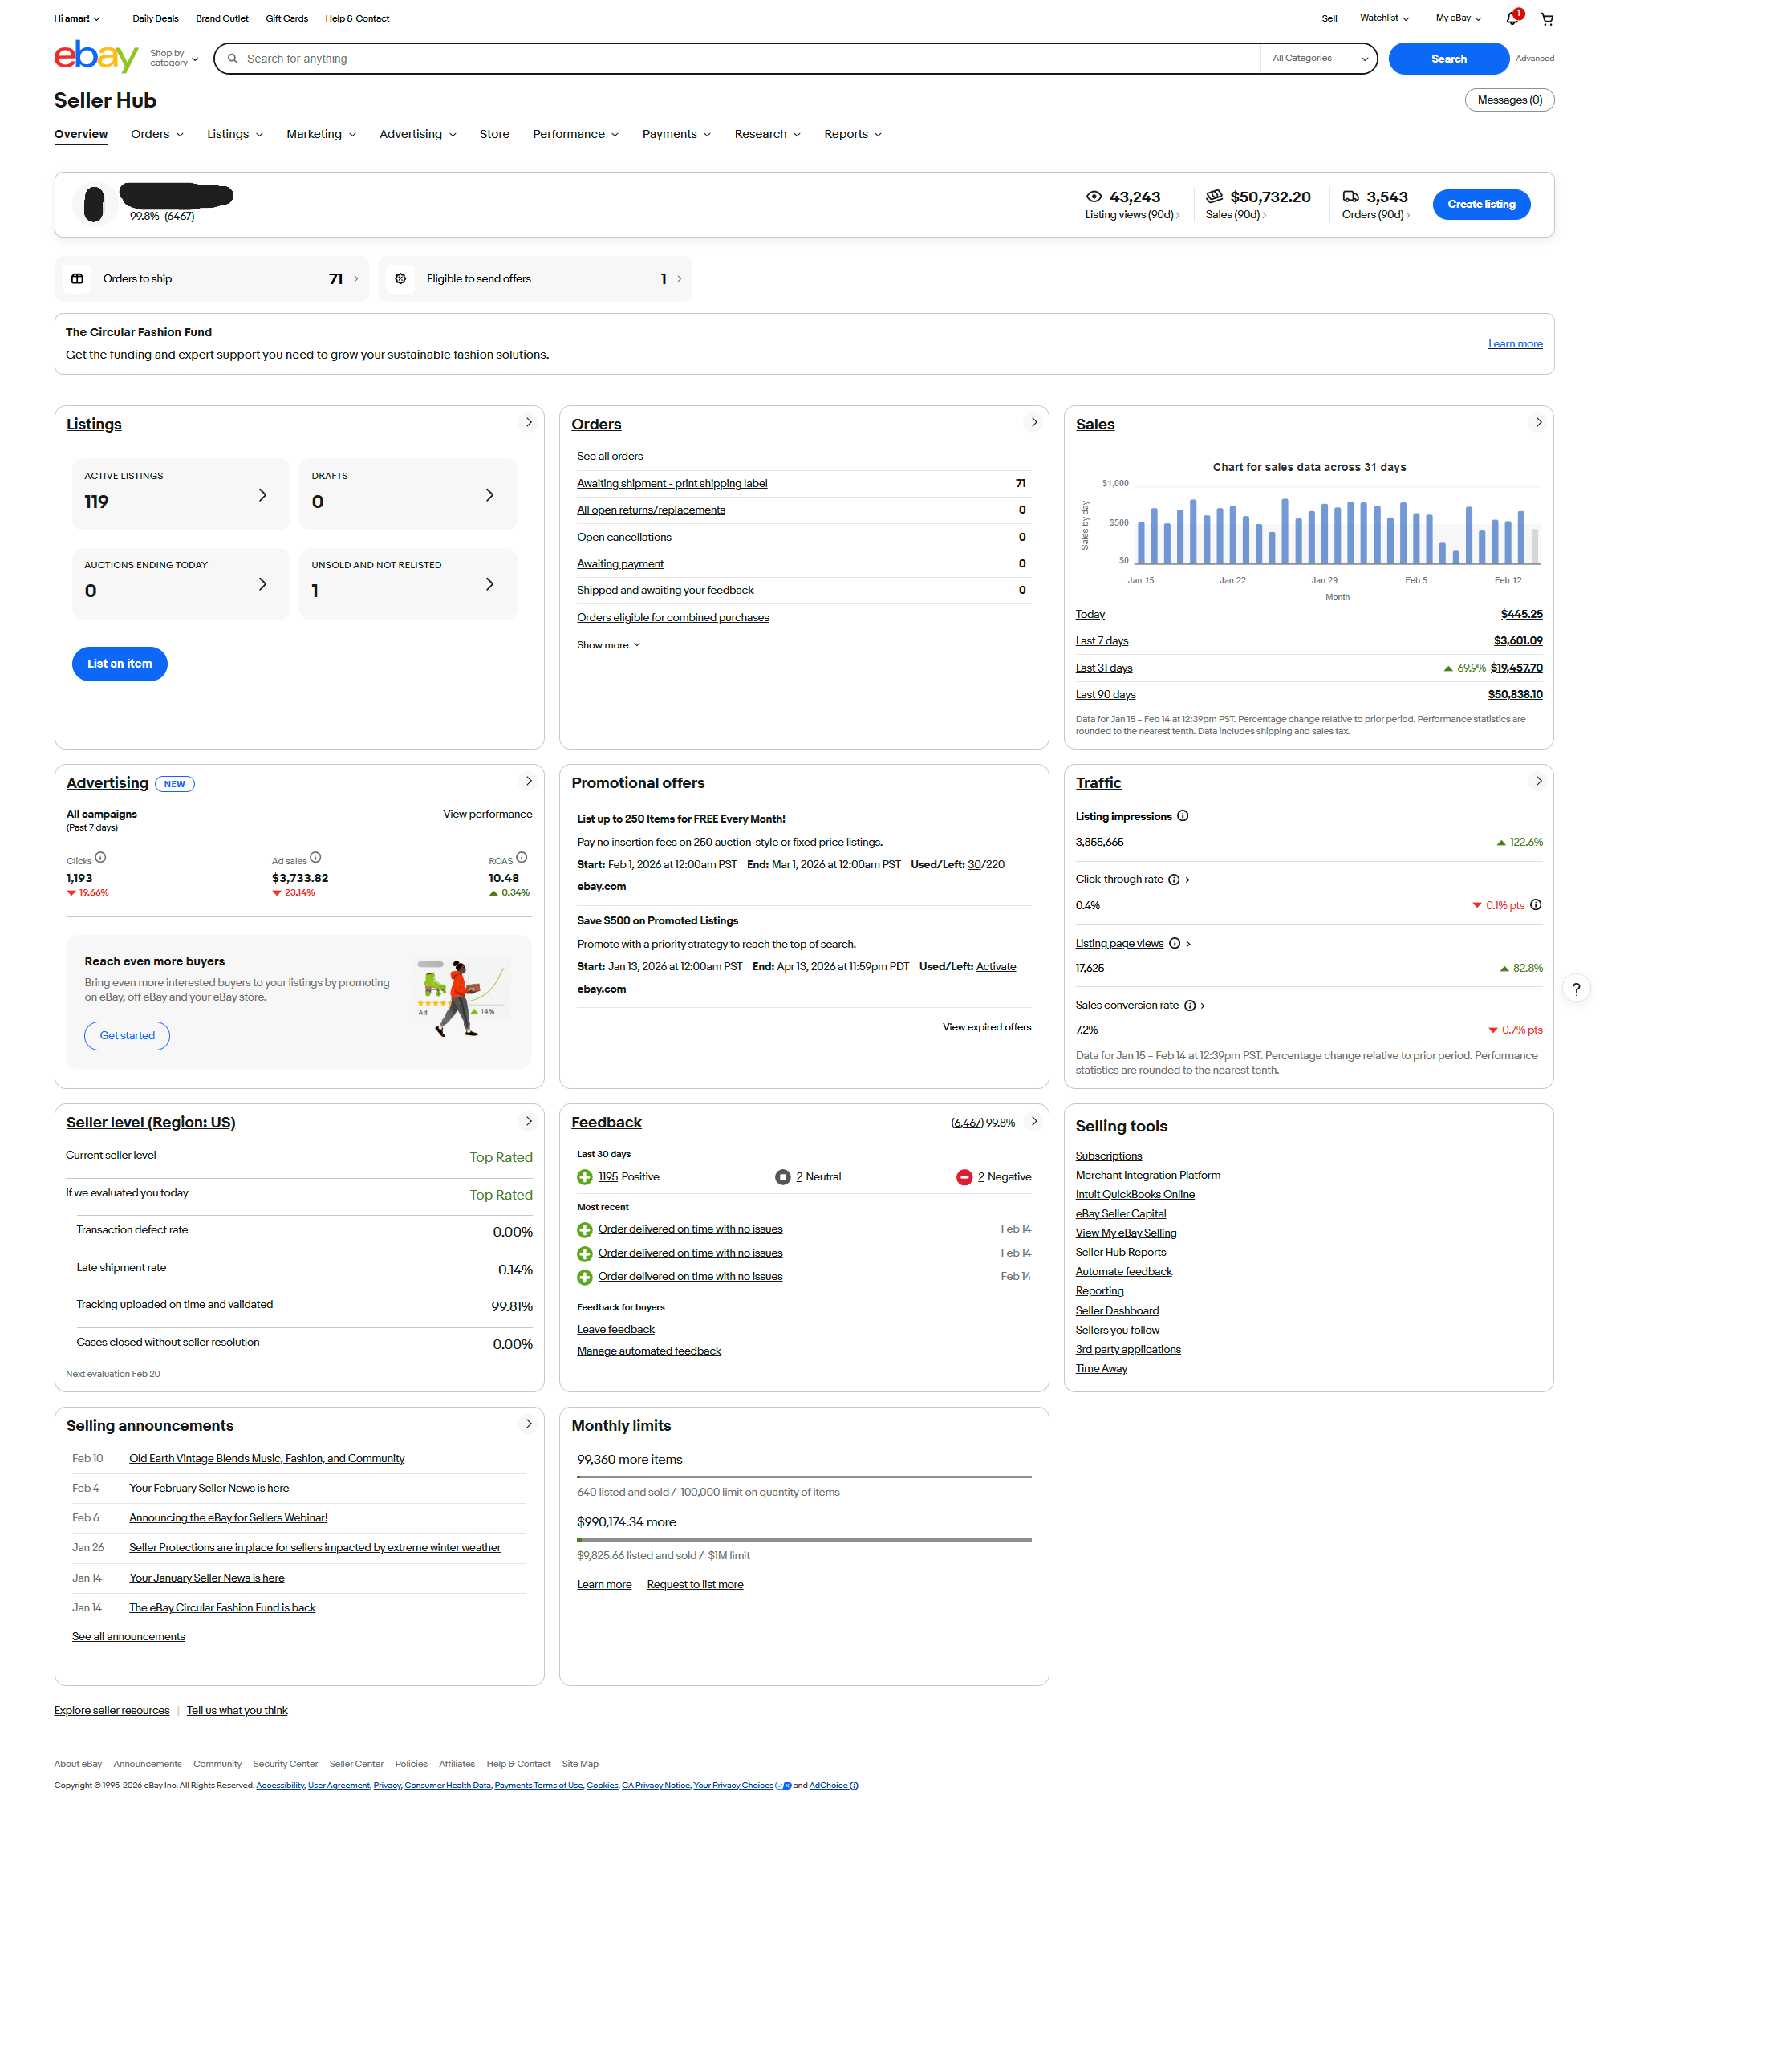The height and width of the screenshot is (2072, 1774).
Task: Expand the Active Listings card chevron
Action: tap(262, 494)
